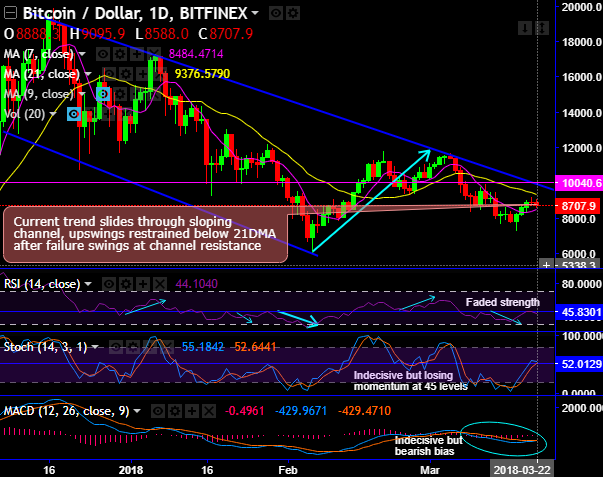This screenshot has height=477, width=603.
Task: Click the Faded strength annotation text
Action: tap(503, 302)
